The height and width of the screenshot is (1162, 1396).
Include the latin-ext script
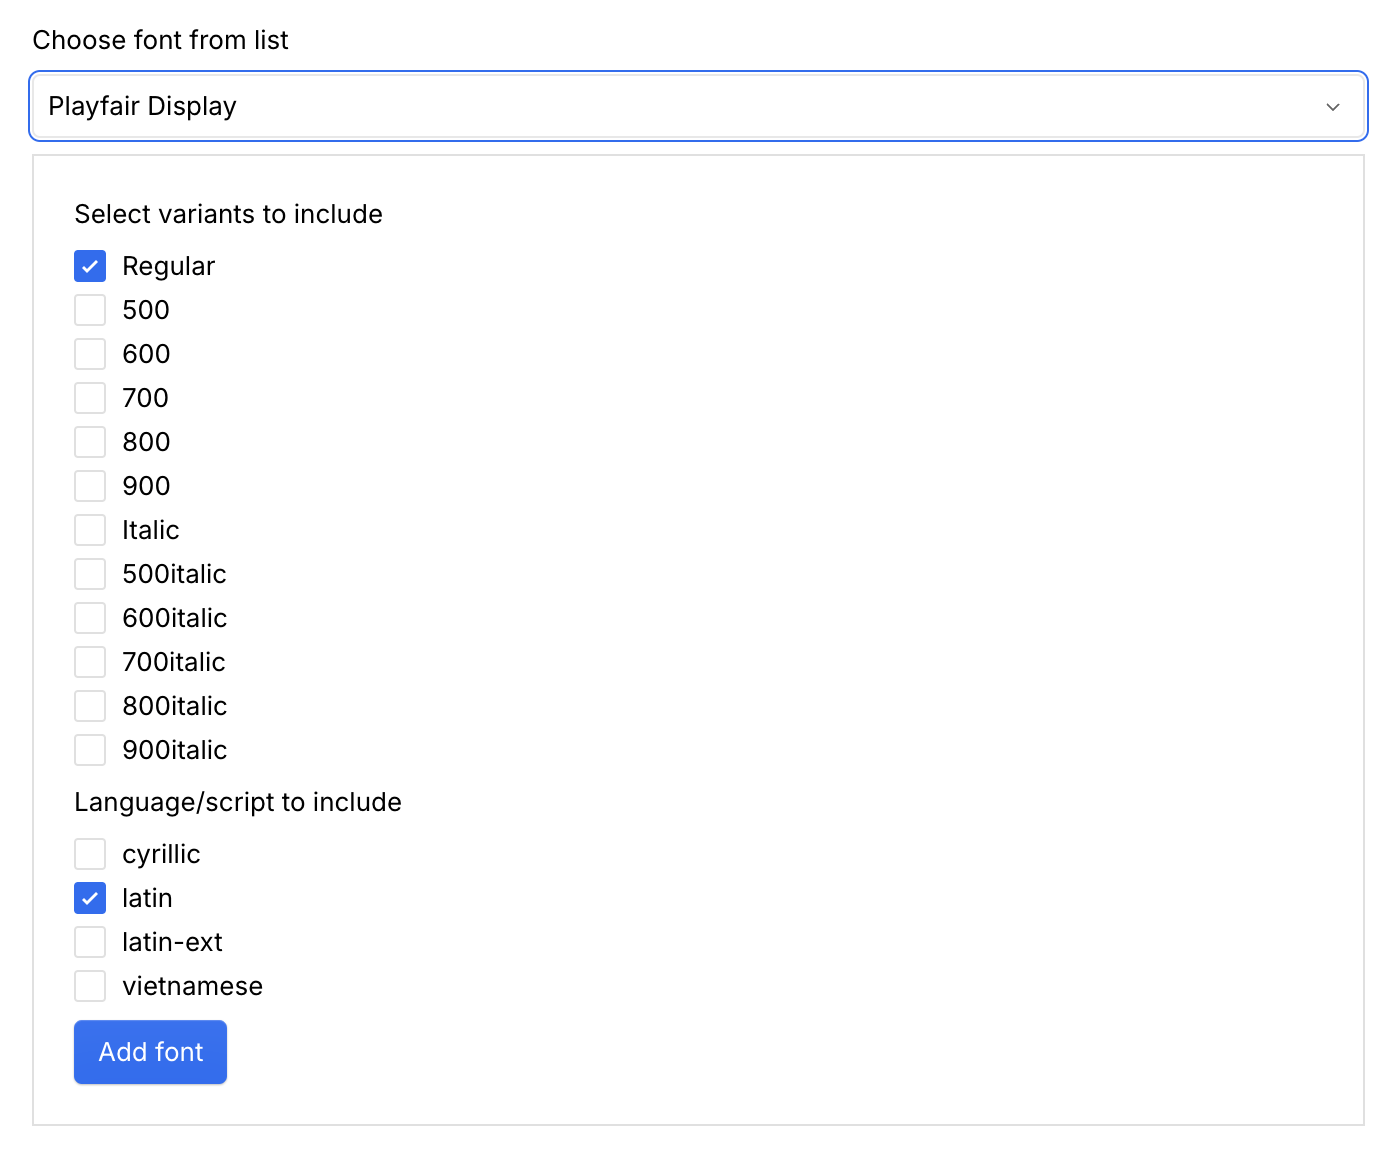[90, 942]
